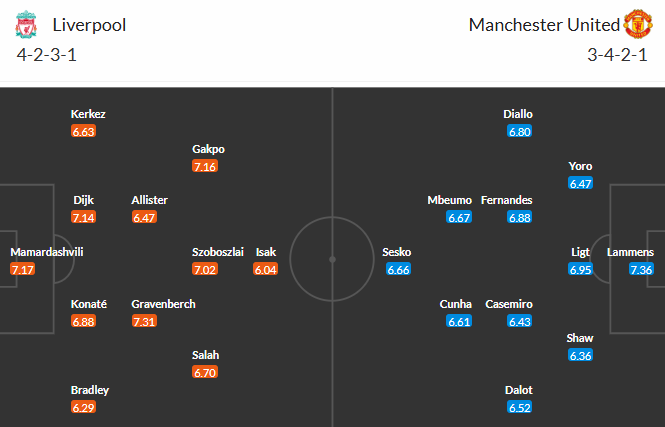Select Szoboszlai in Liverpool's midfield
The image size is (665, 427).
(217, 252)
